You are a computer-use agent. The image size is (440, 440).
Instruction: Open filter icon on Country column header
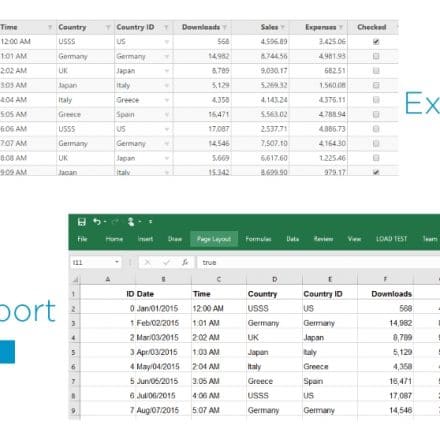(108, 27)
